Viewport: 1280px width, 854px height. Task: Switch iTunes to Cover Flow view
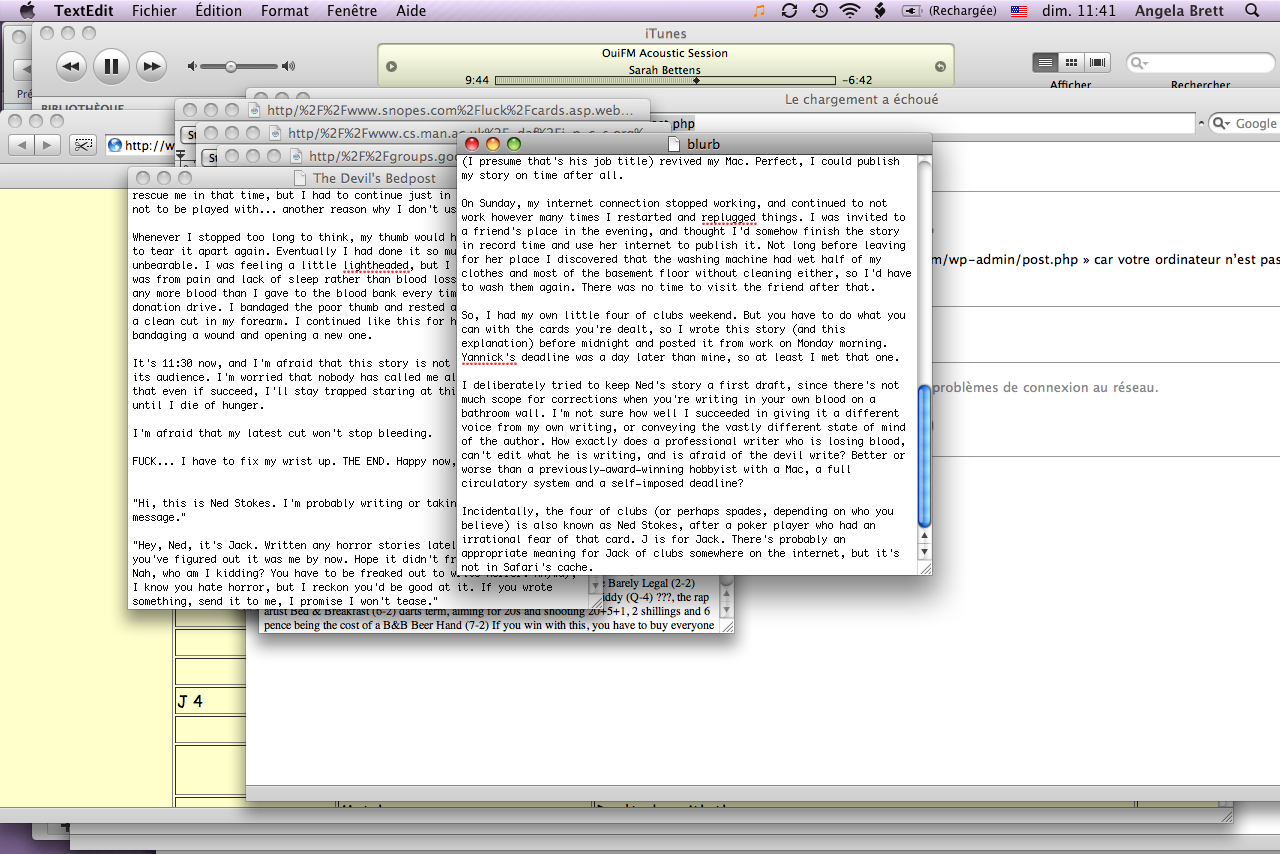coord(1098,63)
